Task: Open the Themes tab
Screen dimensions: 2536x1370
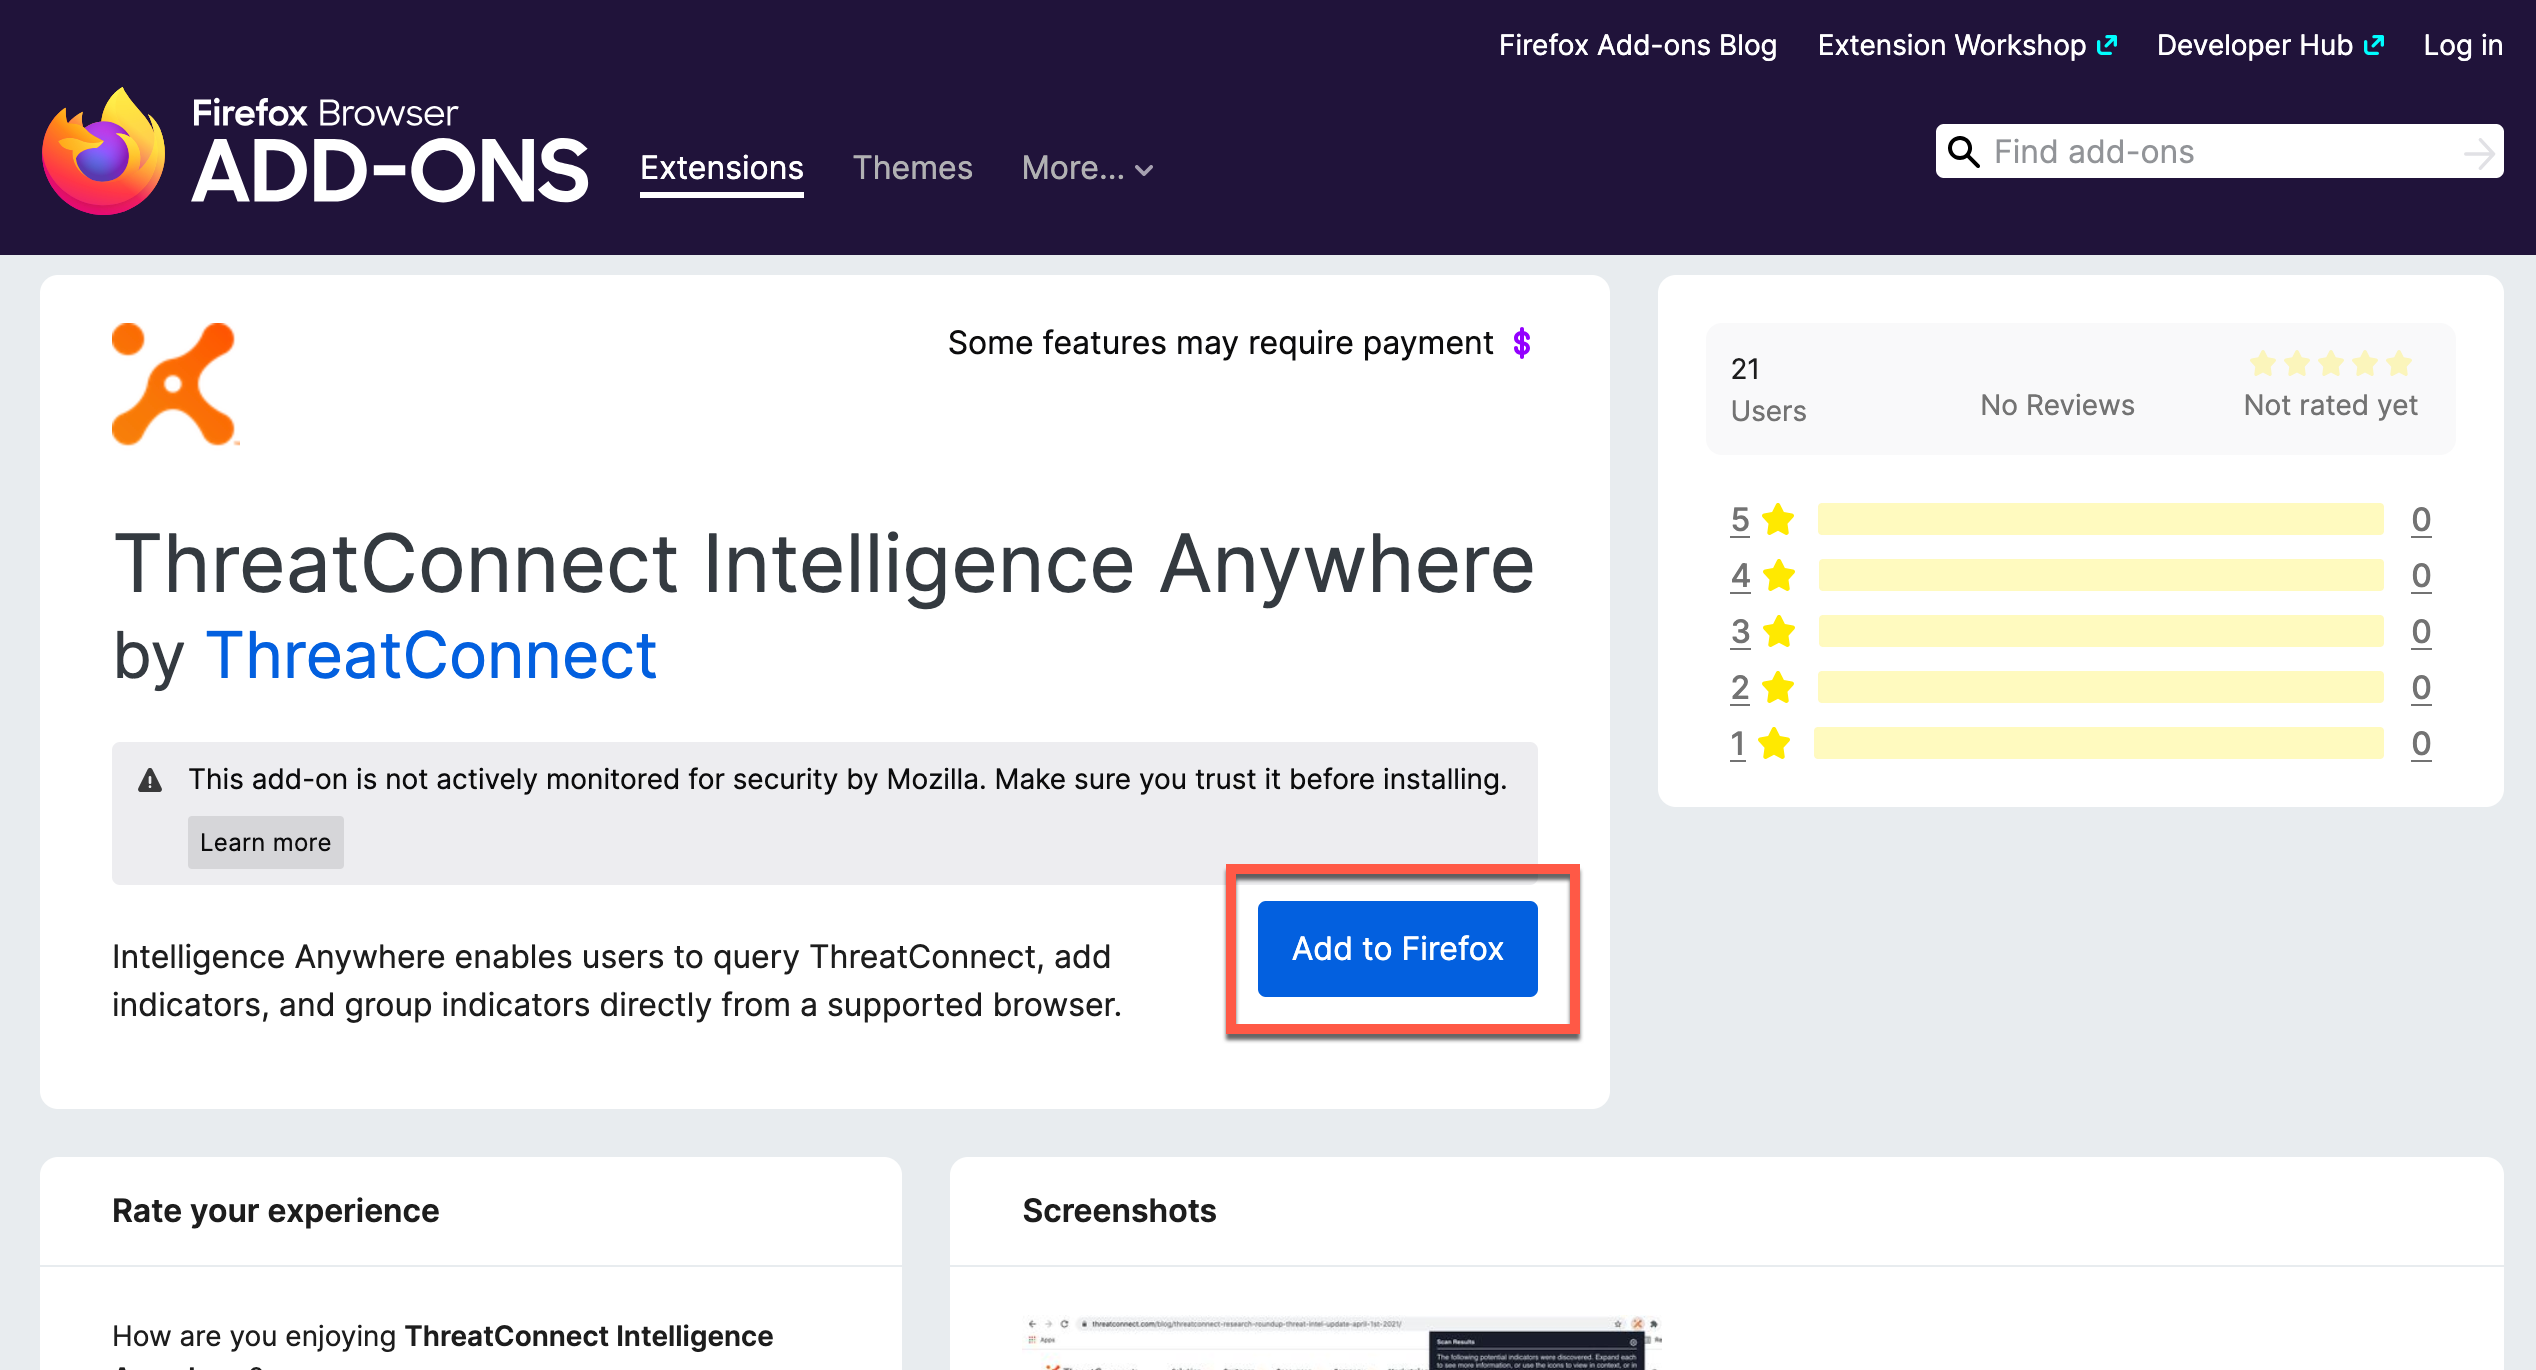Action: point(912,168)
